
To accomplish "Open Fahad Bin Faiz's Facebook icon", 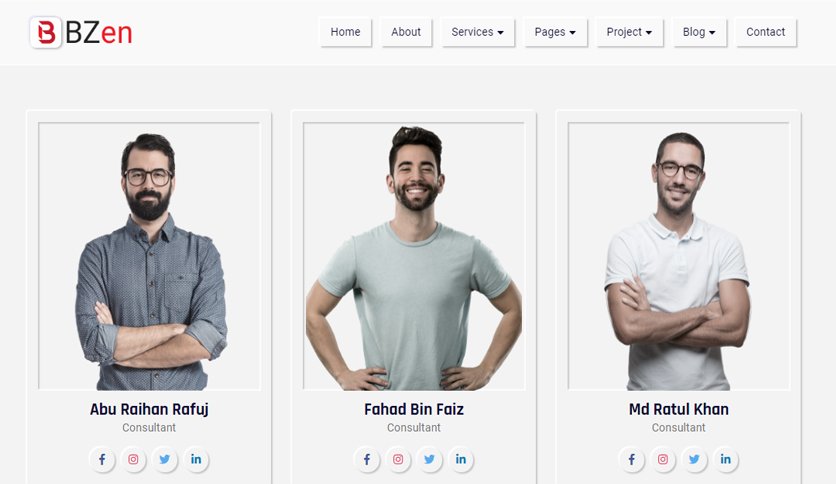I will click(x=367, y=459).
